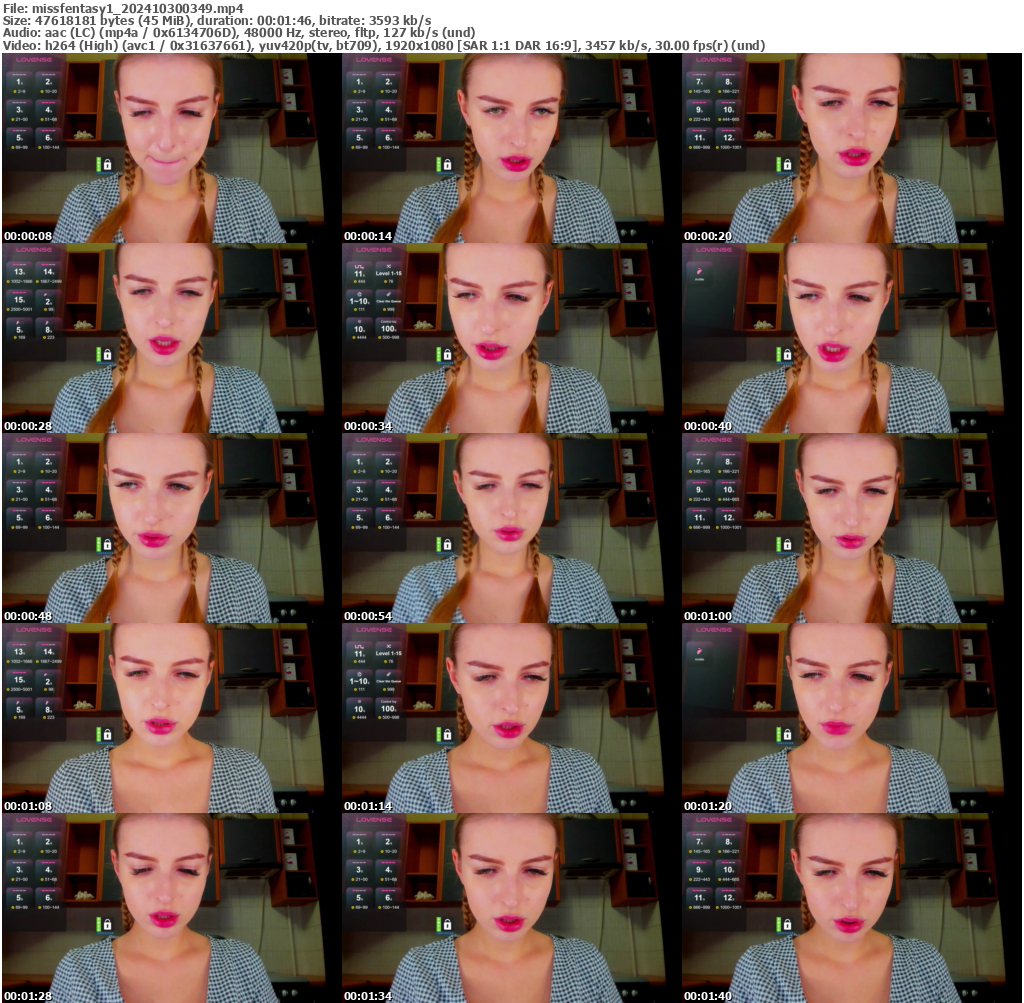The width and height of the screenshot is (1024, 1003).
Task: Toggle the green battery indicator beside the lock
Action: (x=99, y=165)
